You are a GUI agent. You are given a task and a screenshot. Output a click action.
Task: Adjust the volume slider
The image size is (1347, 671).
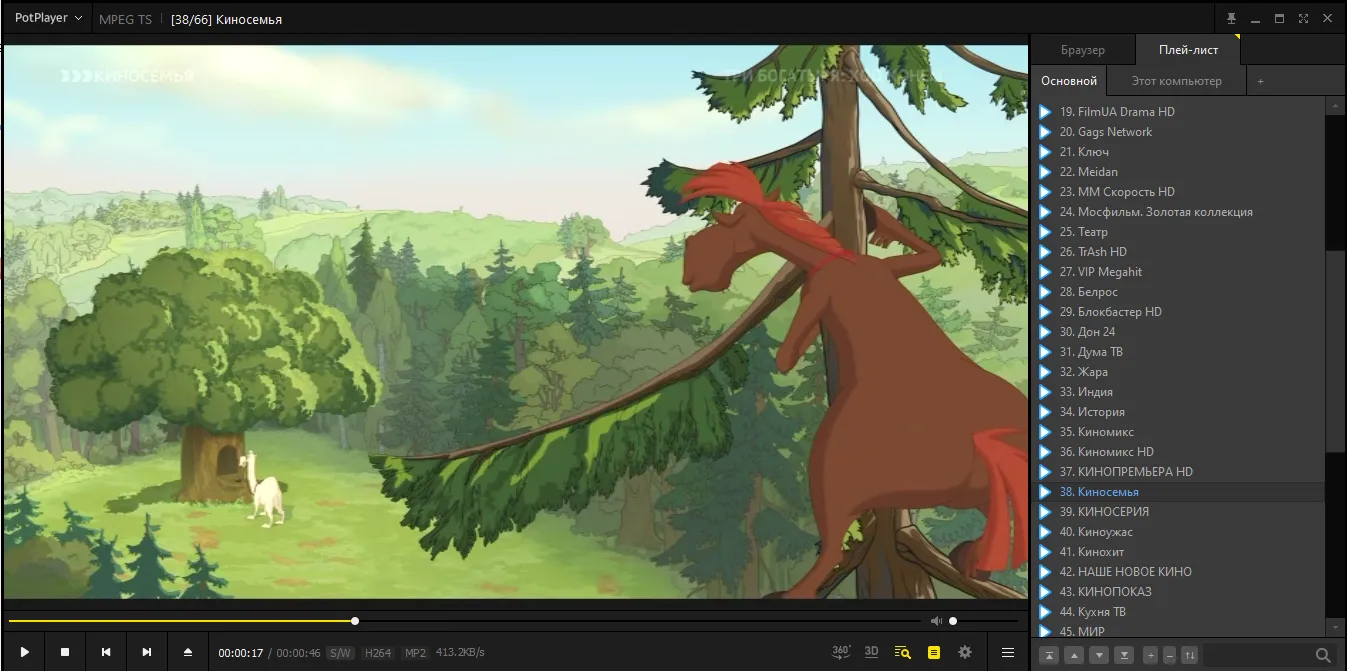(x=984, y=621)
